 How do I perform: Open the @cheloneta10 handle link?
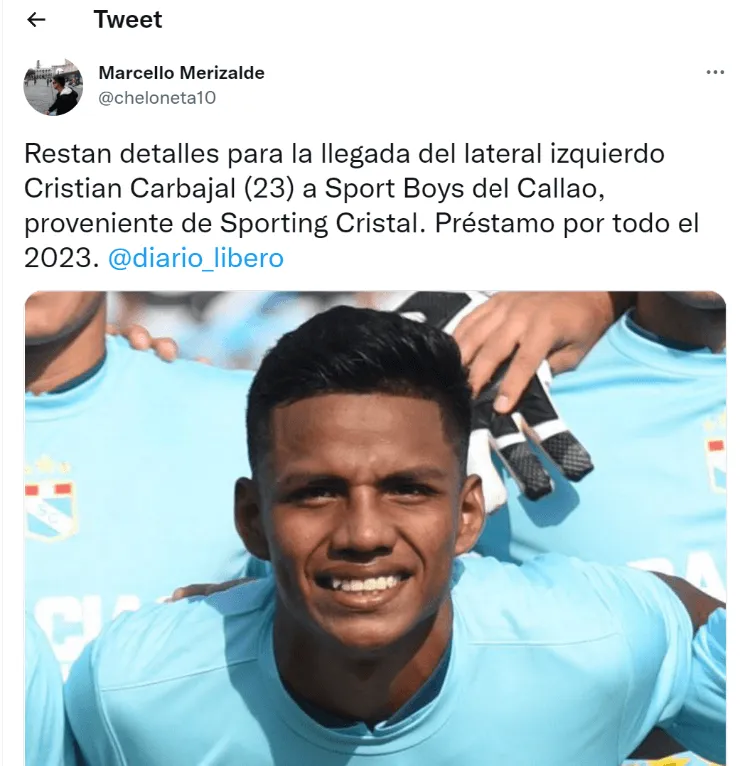[157, 98]
